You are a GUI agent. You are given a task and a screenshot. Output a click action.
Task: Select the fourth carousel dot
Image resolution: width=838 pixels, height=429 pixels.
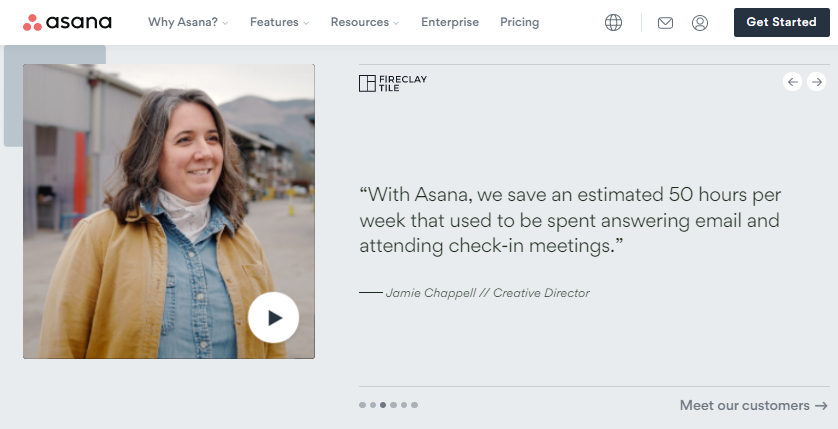click(393, 405)
